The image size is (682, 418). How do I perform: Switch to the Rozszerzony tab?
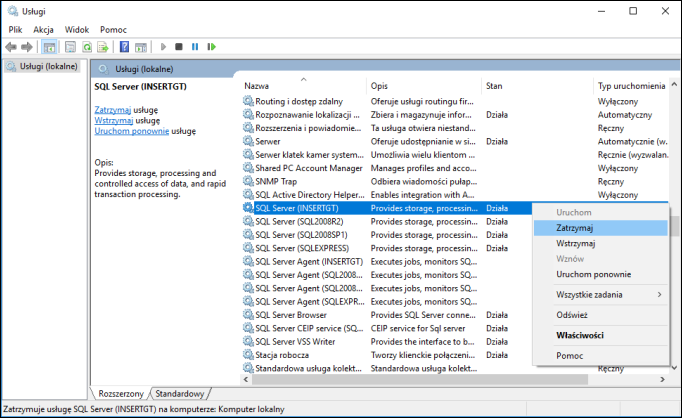(x=121, y=394)
